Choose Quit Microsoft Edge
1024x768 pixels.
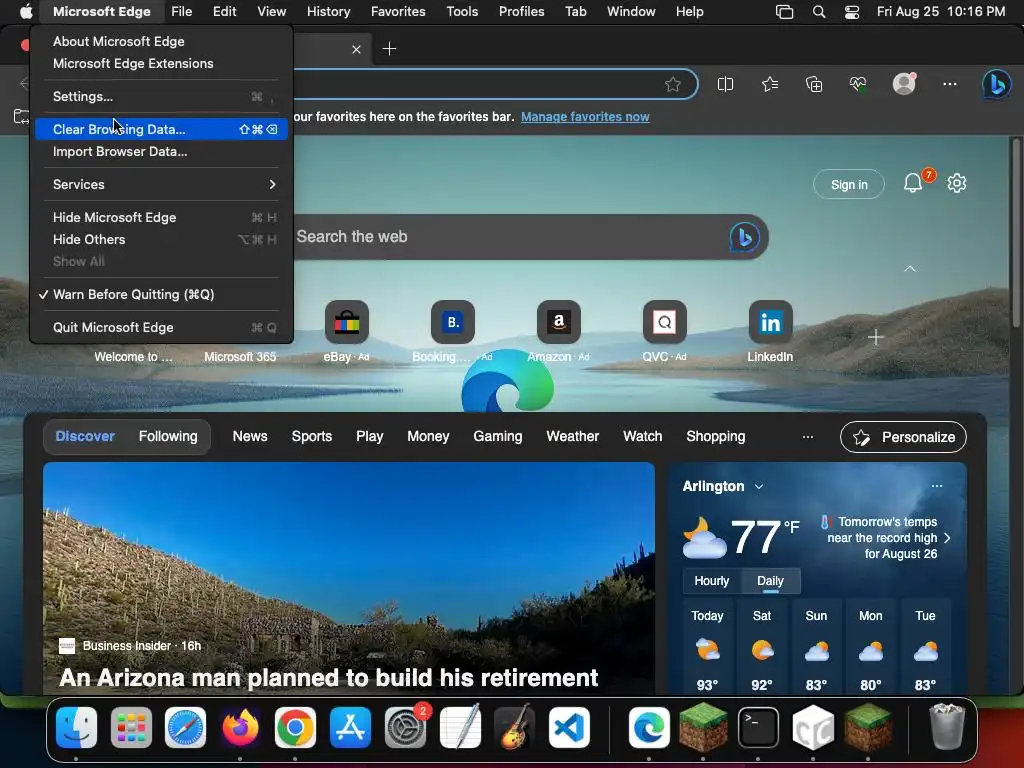point(162,327)
